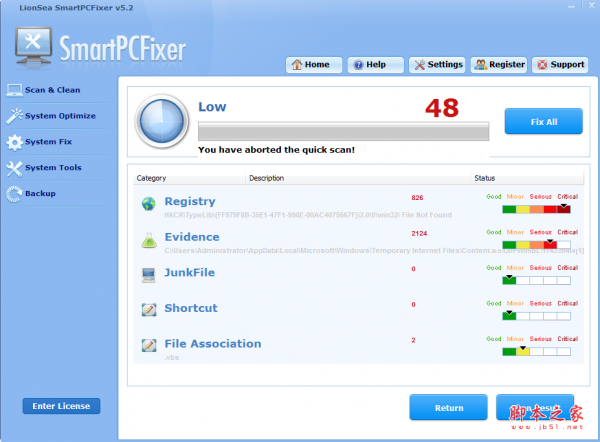Click the Category column header
Image resolution: width=600 pixels, height=442 pixels.
pos(151,178)
